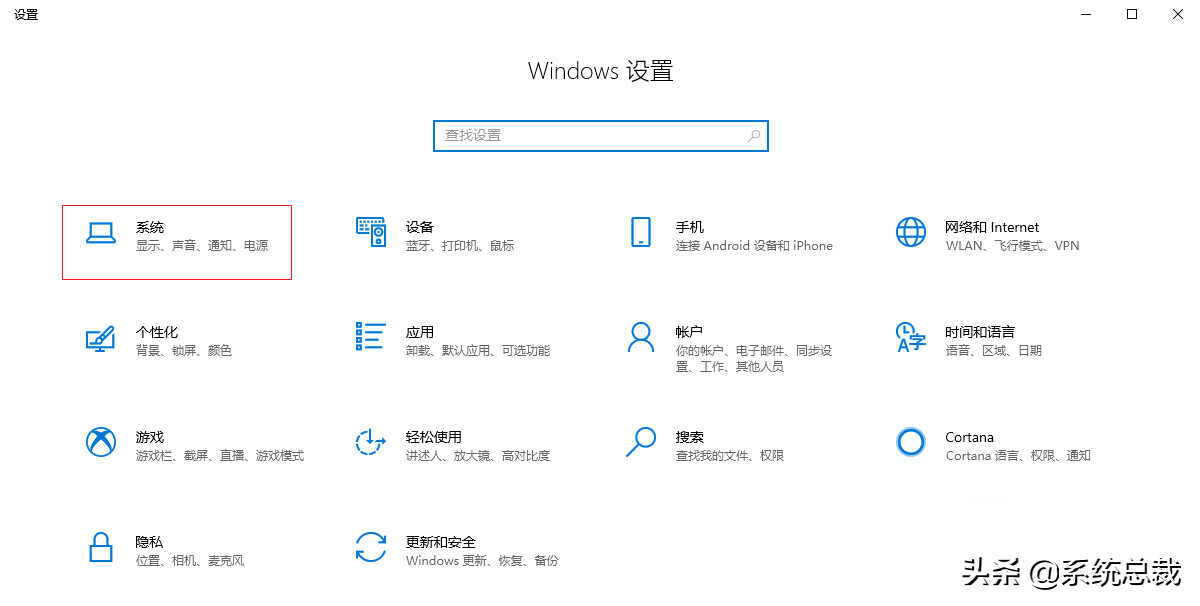Image resolution: width=1200 pixels, height=606 pixels.
Task: Click the 个性化 paintbrush icon
Action: (101, 337)
